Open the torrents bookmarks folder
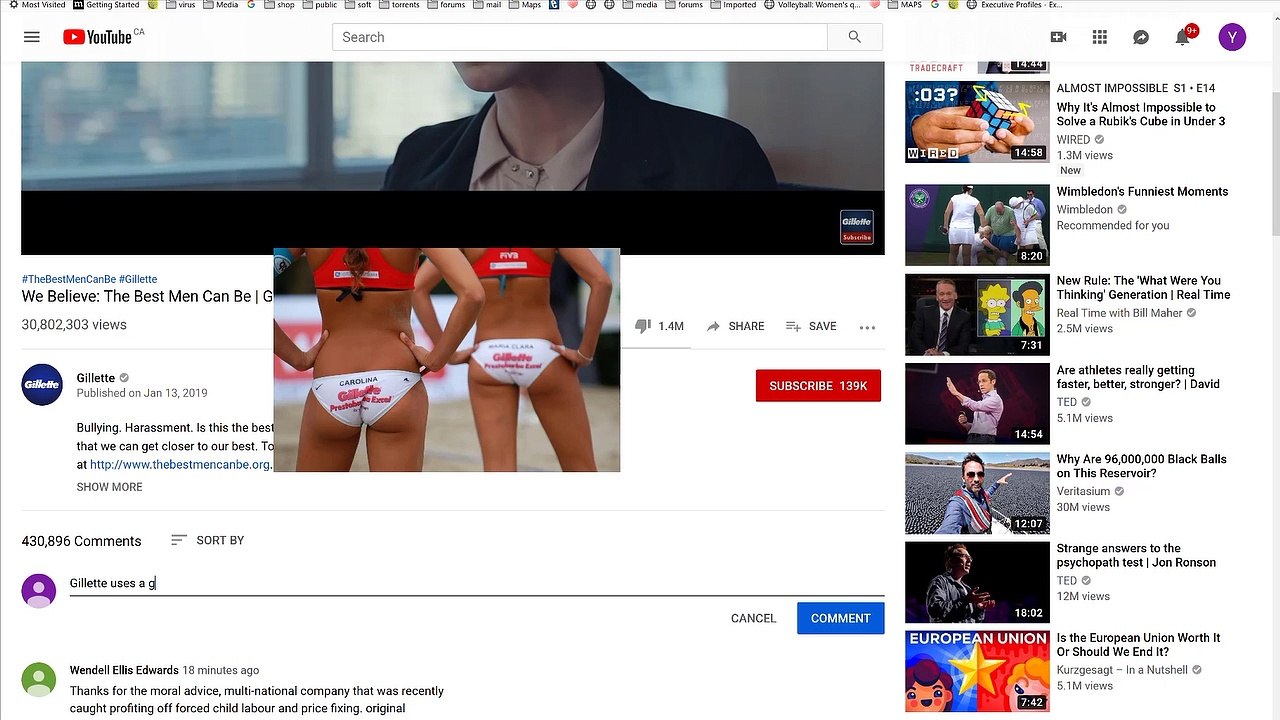Image resolution: width=1280 pixels, height=720 pixels. (x=398, y=5)
